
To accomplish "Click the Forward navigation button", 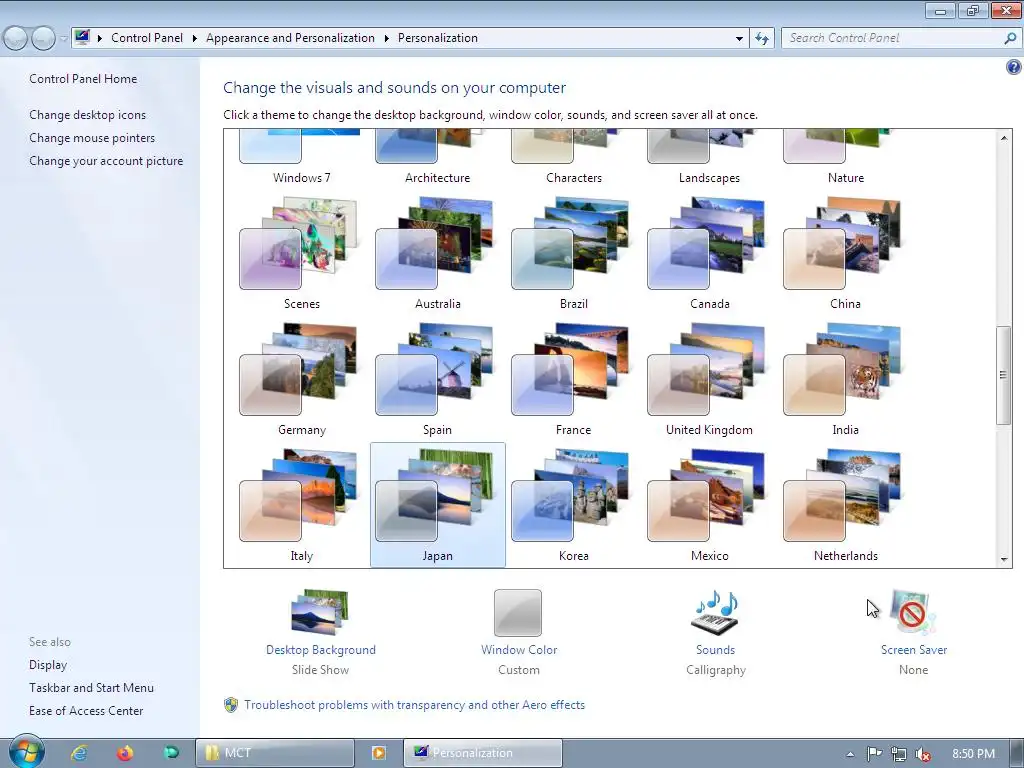I will [x=43, y=39].
